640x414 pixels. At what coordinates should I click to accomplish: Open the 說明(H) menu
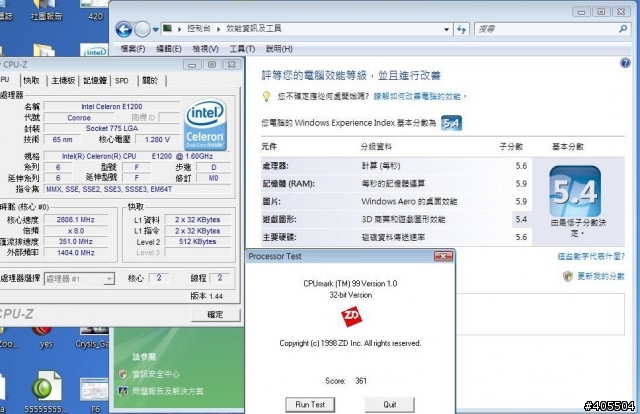279,49
